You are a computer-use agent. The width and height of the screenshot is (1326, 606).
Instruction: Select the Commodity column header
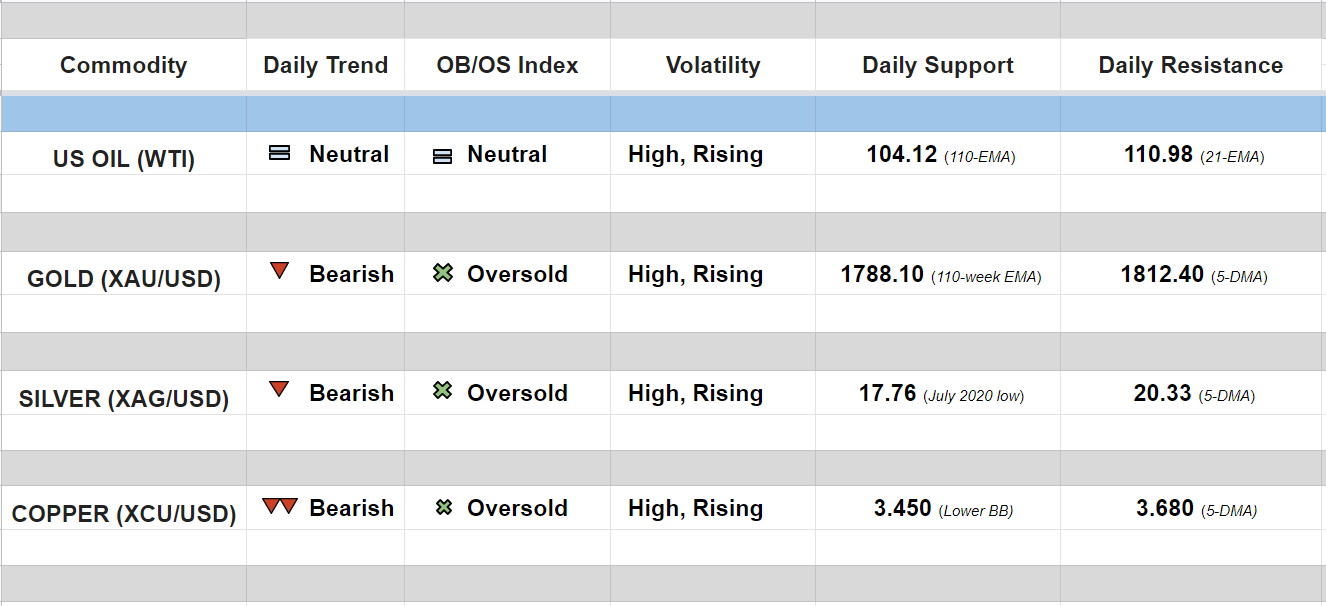point(123,66)
